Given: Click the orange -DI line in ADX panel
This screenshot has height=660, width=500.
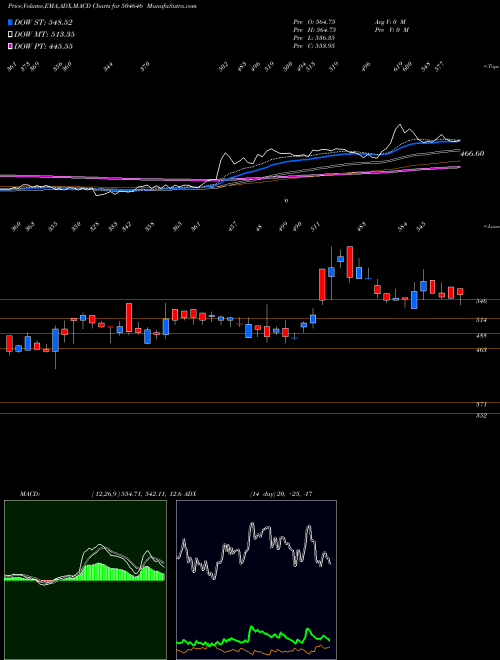Looking at the screenshot, I should (x=253, y=652).
